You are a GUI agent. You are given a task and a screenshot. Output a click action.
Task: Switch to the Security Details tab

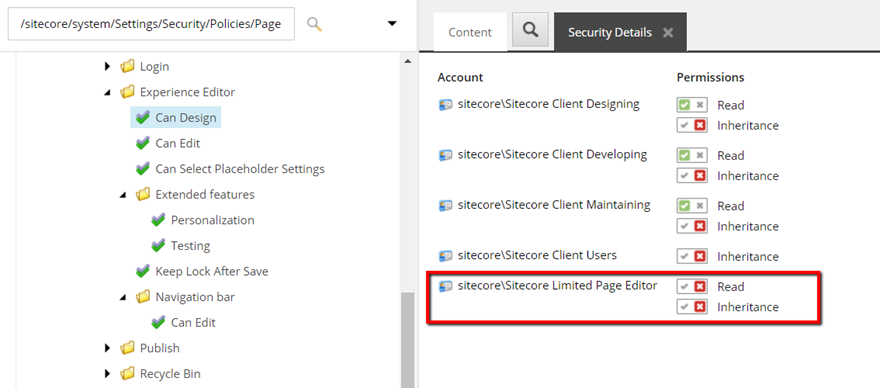610,32
